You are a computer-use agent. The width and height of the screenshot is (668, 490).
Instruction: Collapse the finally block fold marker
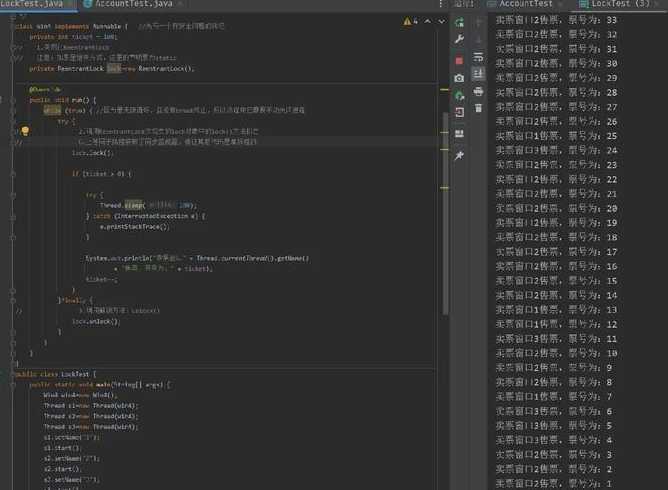click(x=13, y=300)
